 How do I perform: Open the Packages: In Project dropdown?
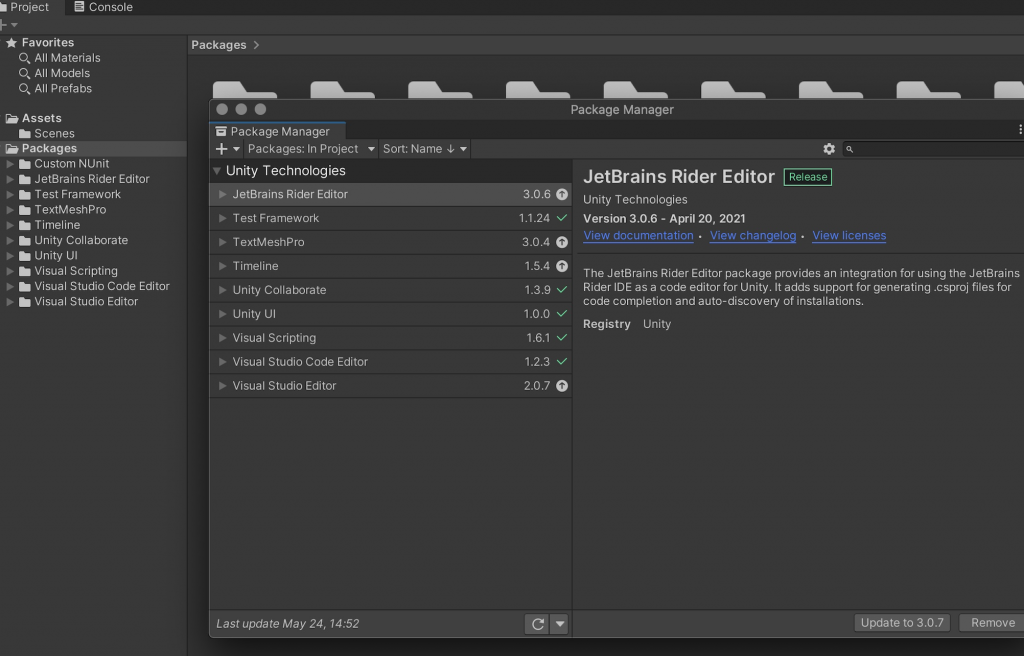(311, 149)
